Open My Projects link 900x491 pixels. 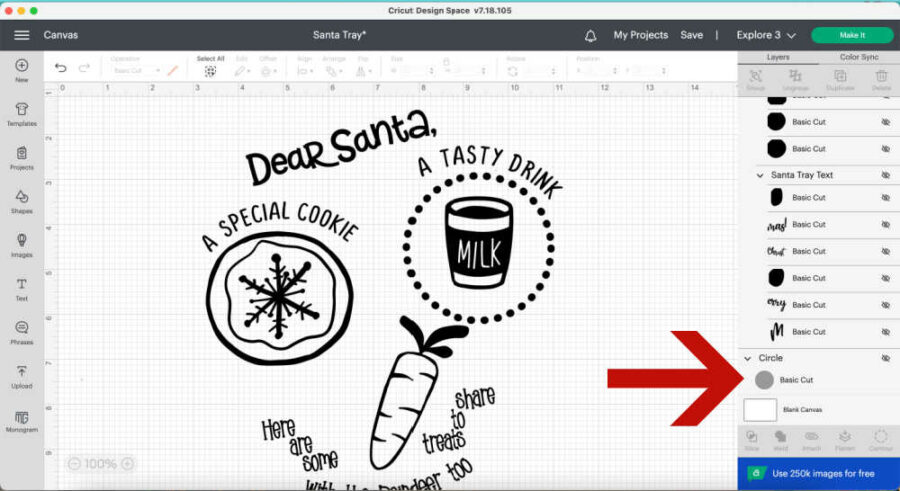click(640, 35)
